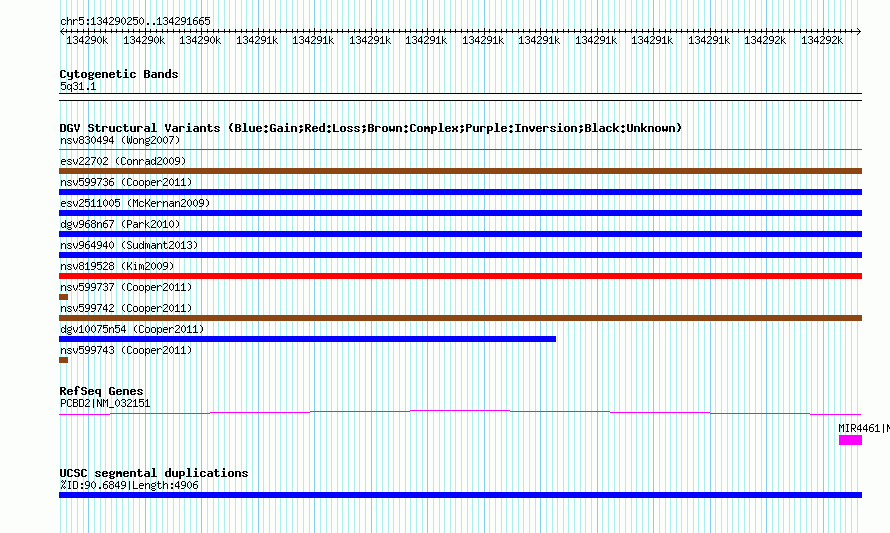Click the small brown nsv599737 block
890x533 pixels.
point(64,297)
